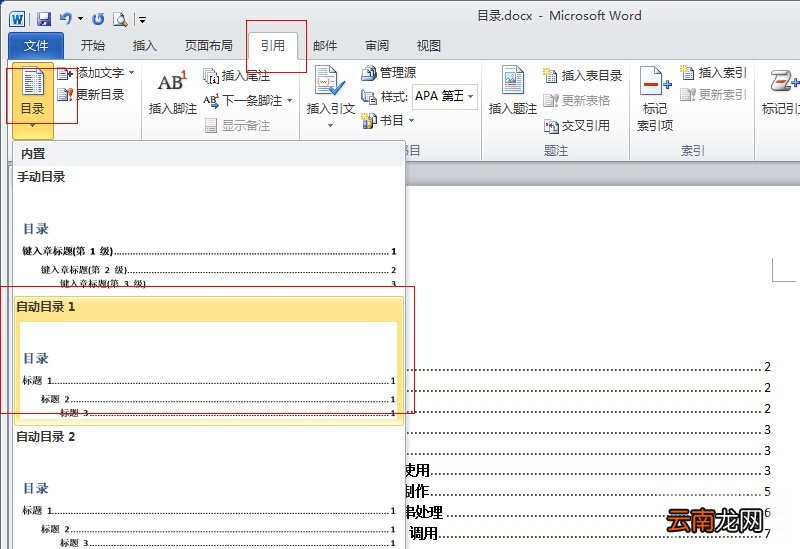The image size is (800, 549).
Task: Click 插入索引 button
Action: (713, 73)
